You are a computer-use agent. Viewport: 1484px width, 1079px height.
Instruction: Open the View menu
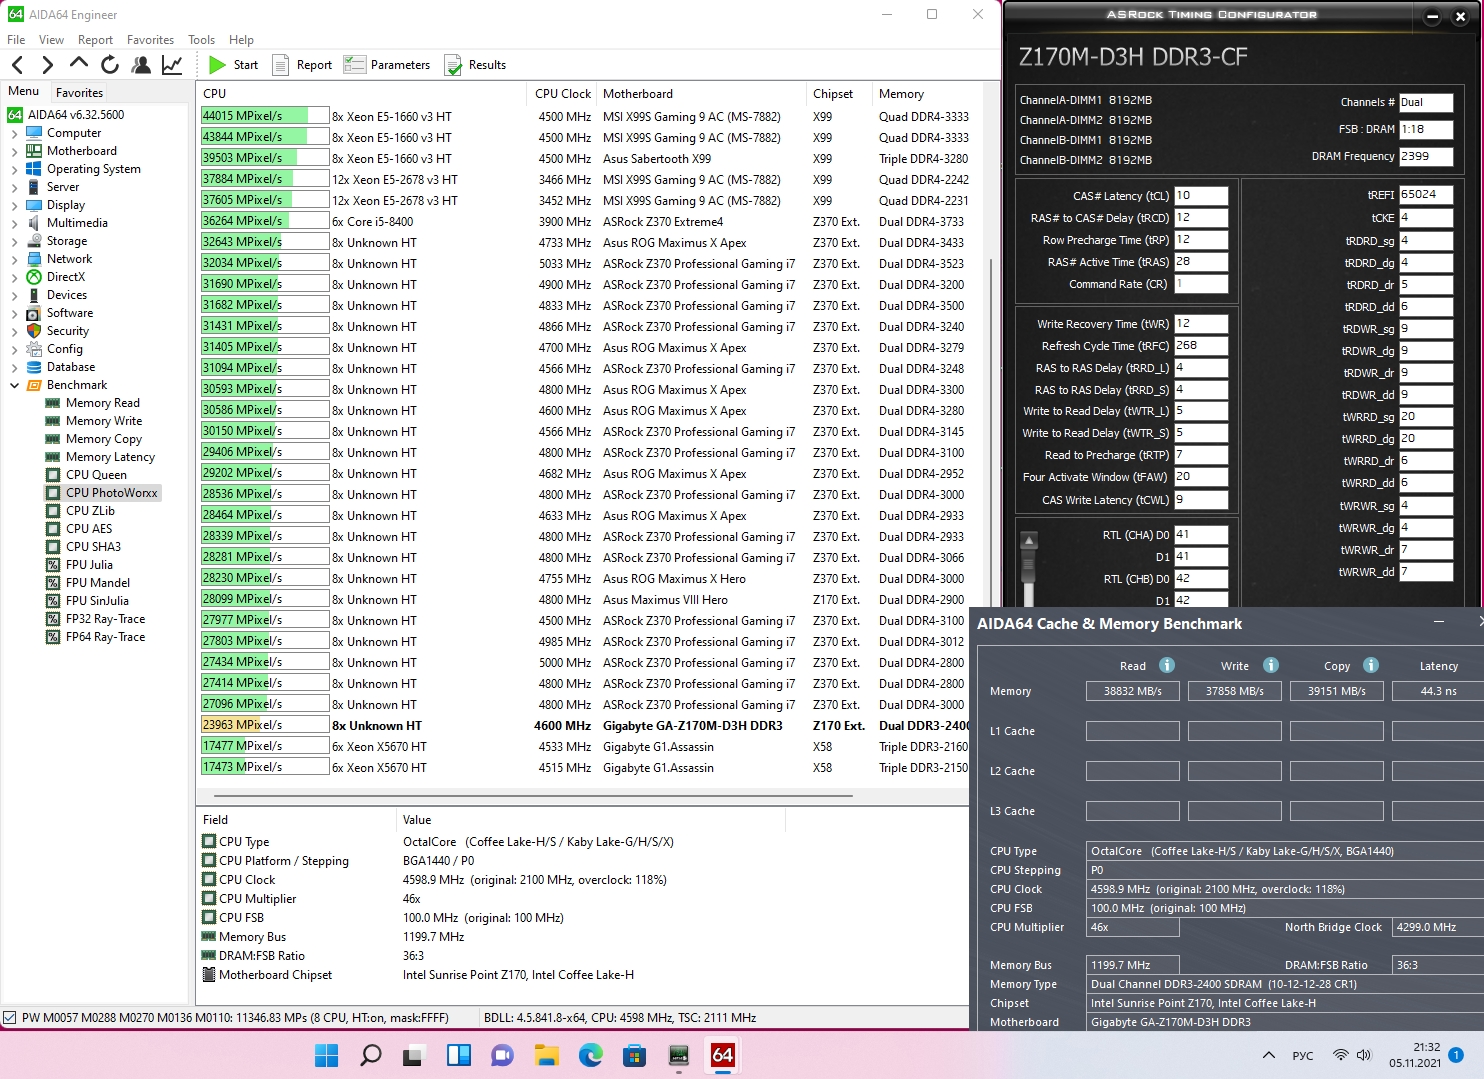click(x=51, y=40)
